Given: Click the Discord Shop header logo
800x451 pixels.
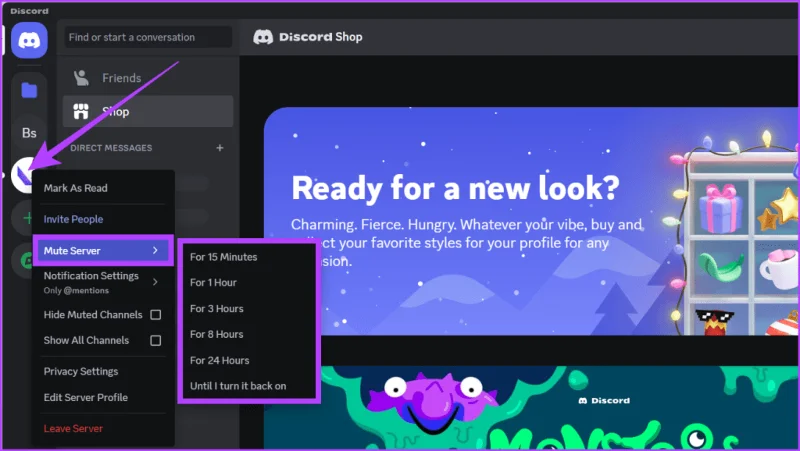Looking at the screenshot, I should coord(263,37).
